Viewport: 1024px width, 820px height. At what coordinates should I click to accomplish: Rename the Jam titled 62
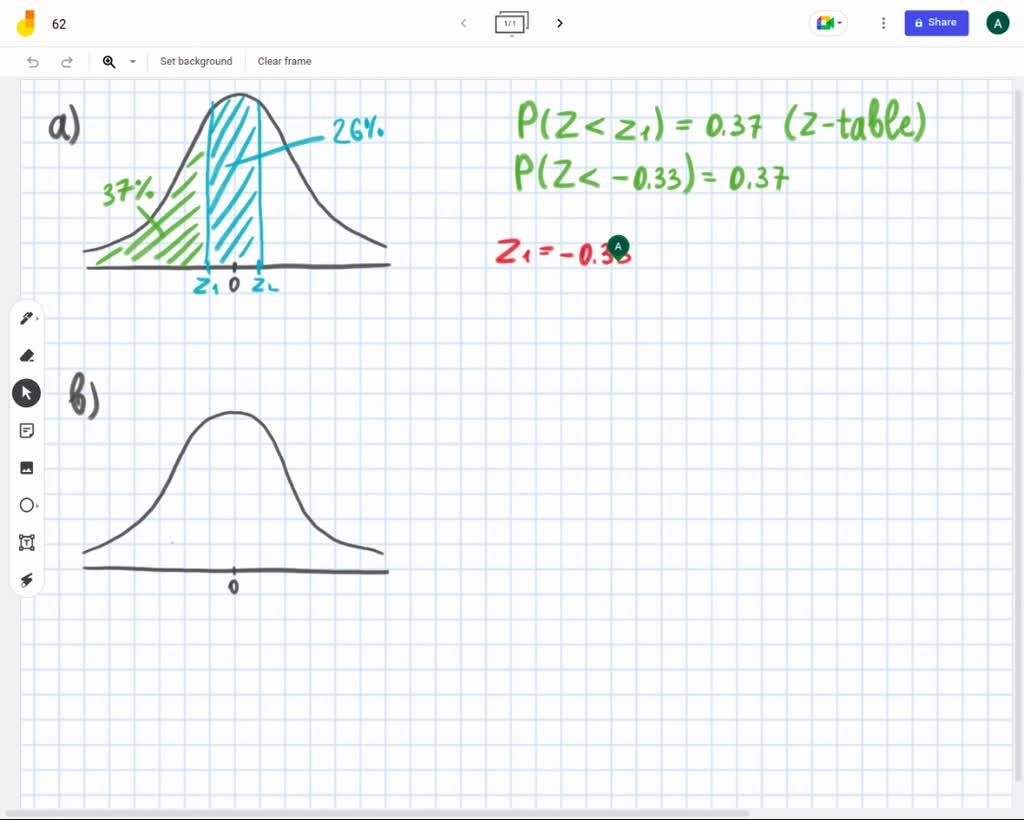click(x=58, y=23)
